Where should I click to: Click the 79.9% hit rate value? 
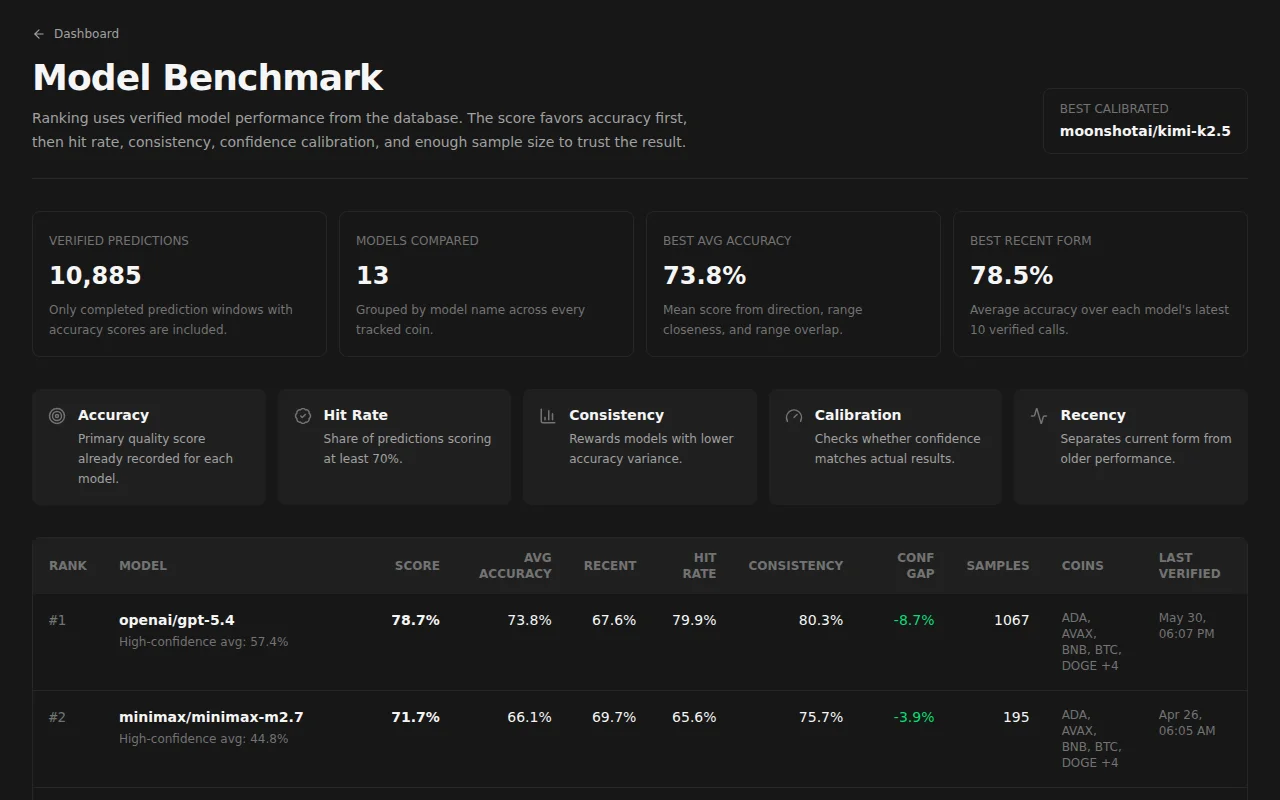tap(694, 620)
